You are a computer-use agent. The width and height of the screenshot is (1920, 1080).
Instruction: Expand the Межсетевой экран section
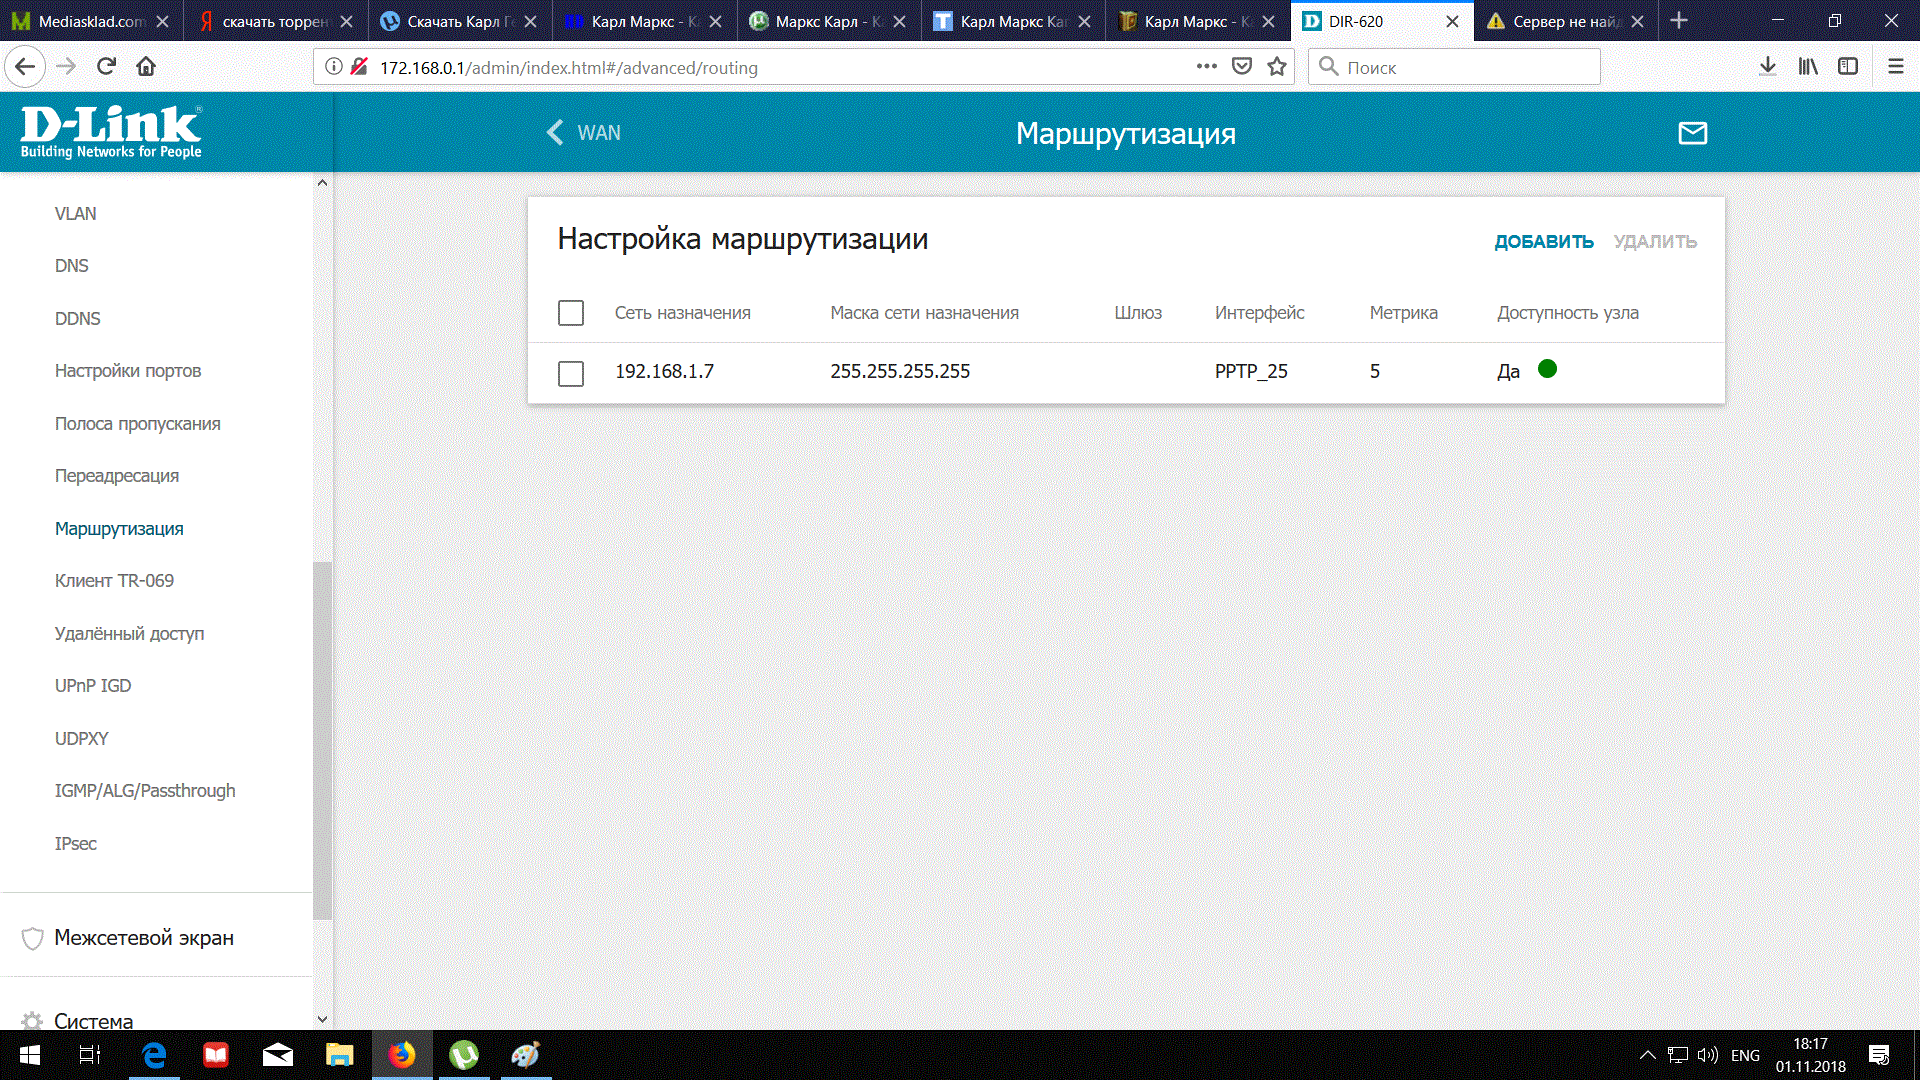tap(143, 938)
